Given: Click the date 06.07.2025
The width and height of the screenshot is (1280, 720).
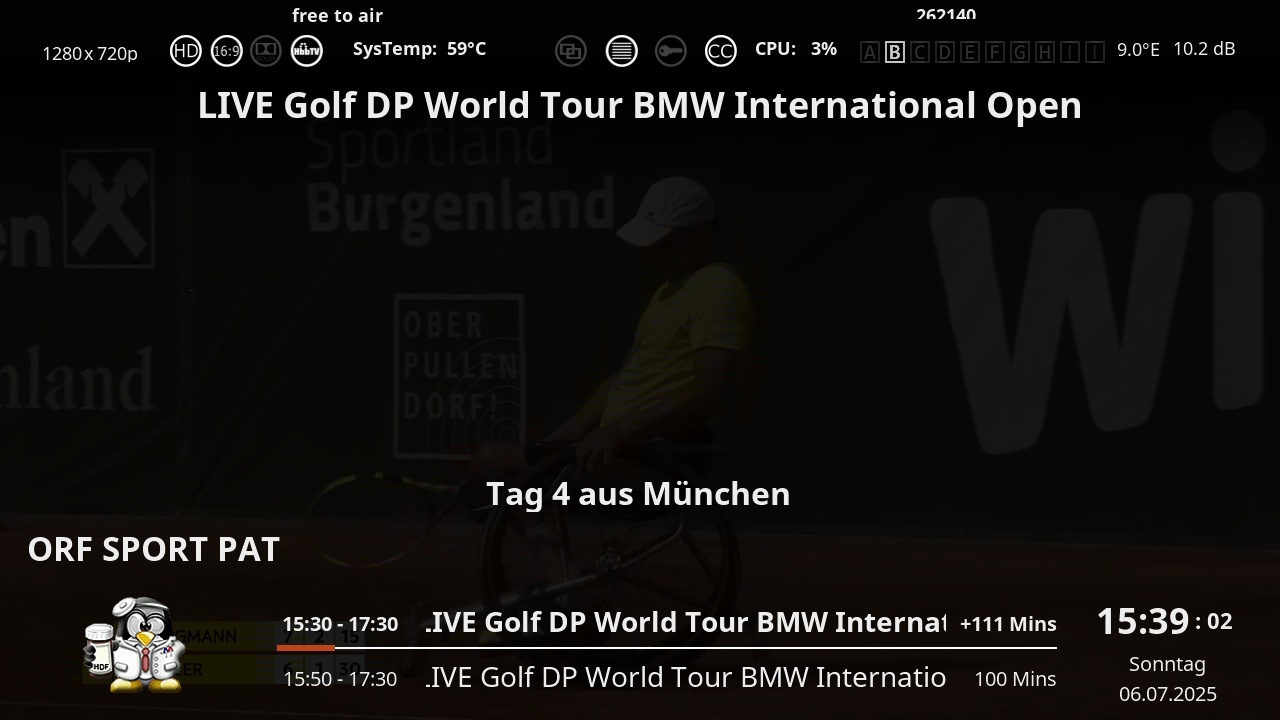Looking at the screenshot, I should [x=1168, y=694].
